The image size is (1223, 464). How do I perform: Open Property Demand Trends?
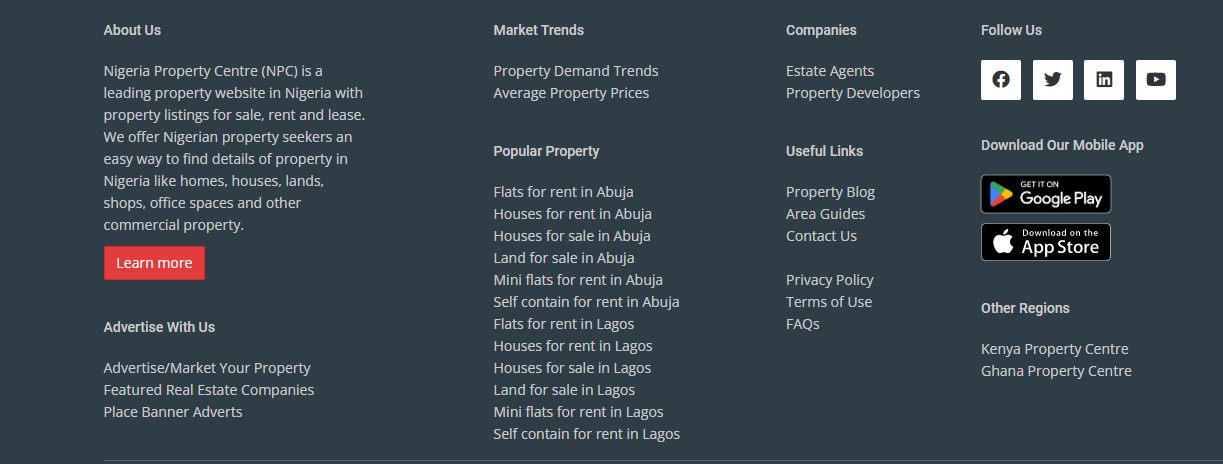tap(575, 71)
